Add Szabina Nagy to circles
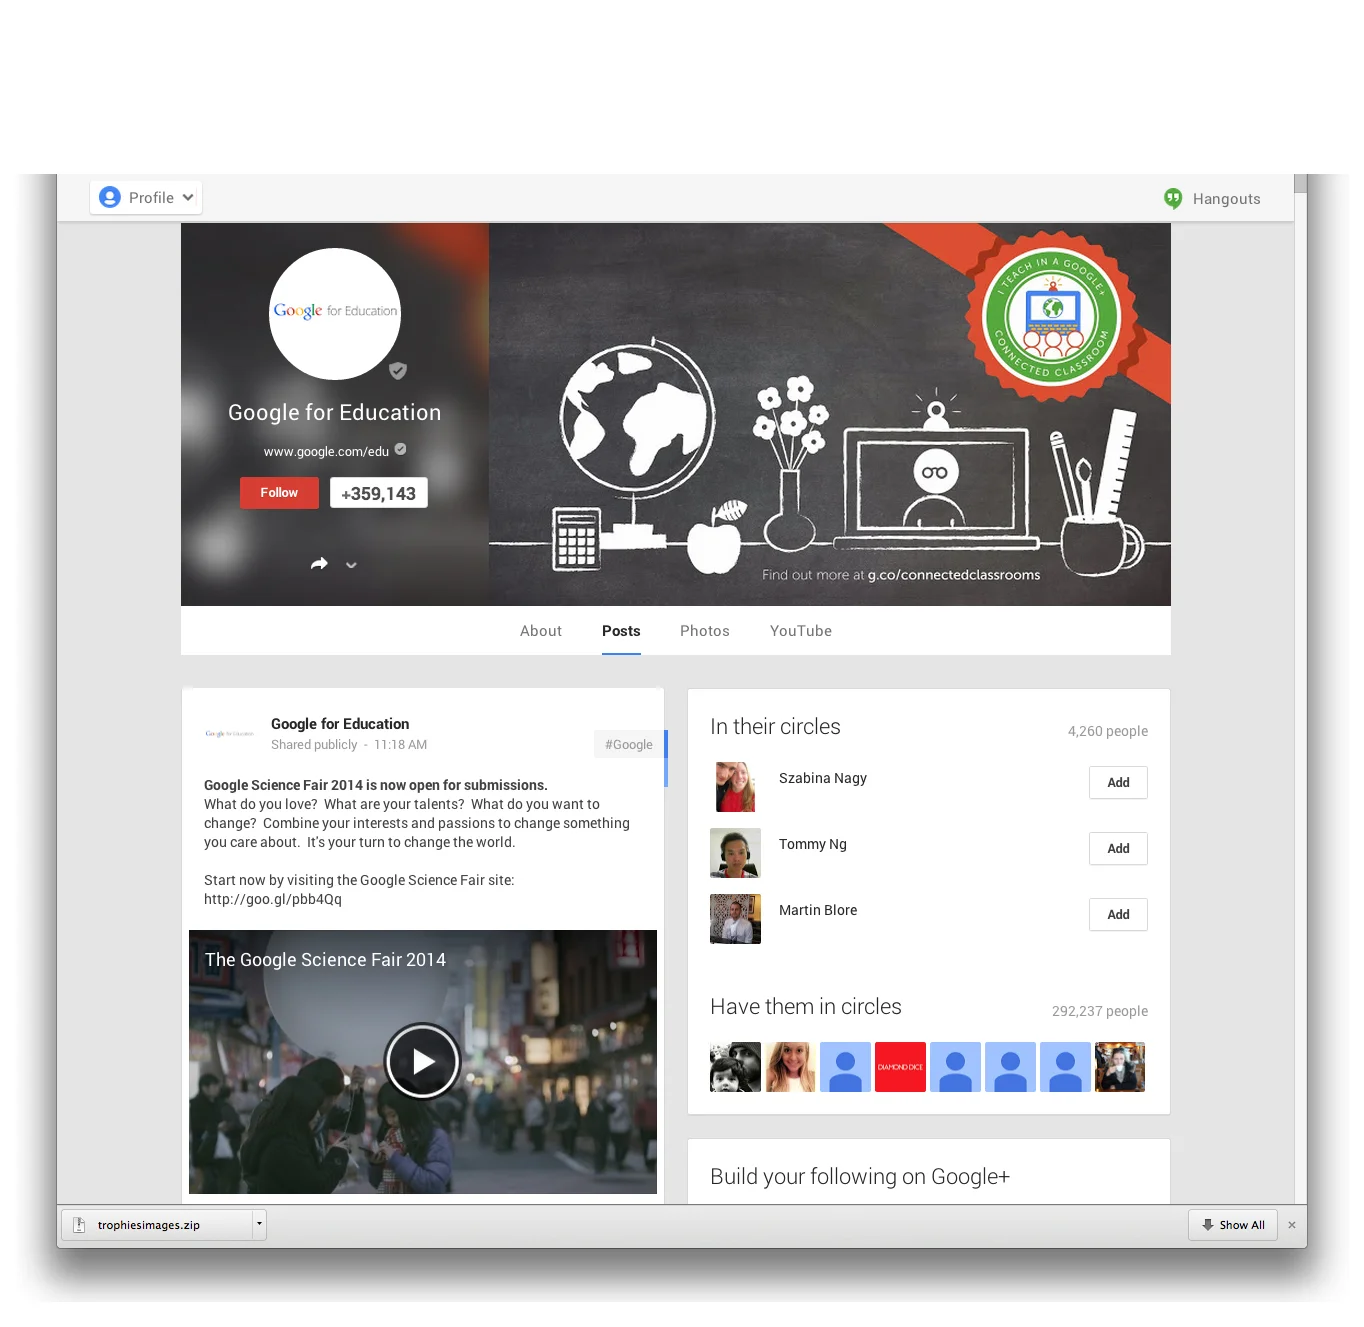The image size is (1364, 1327). point(1118,783)
